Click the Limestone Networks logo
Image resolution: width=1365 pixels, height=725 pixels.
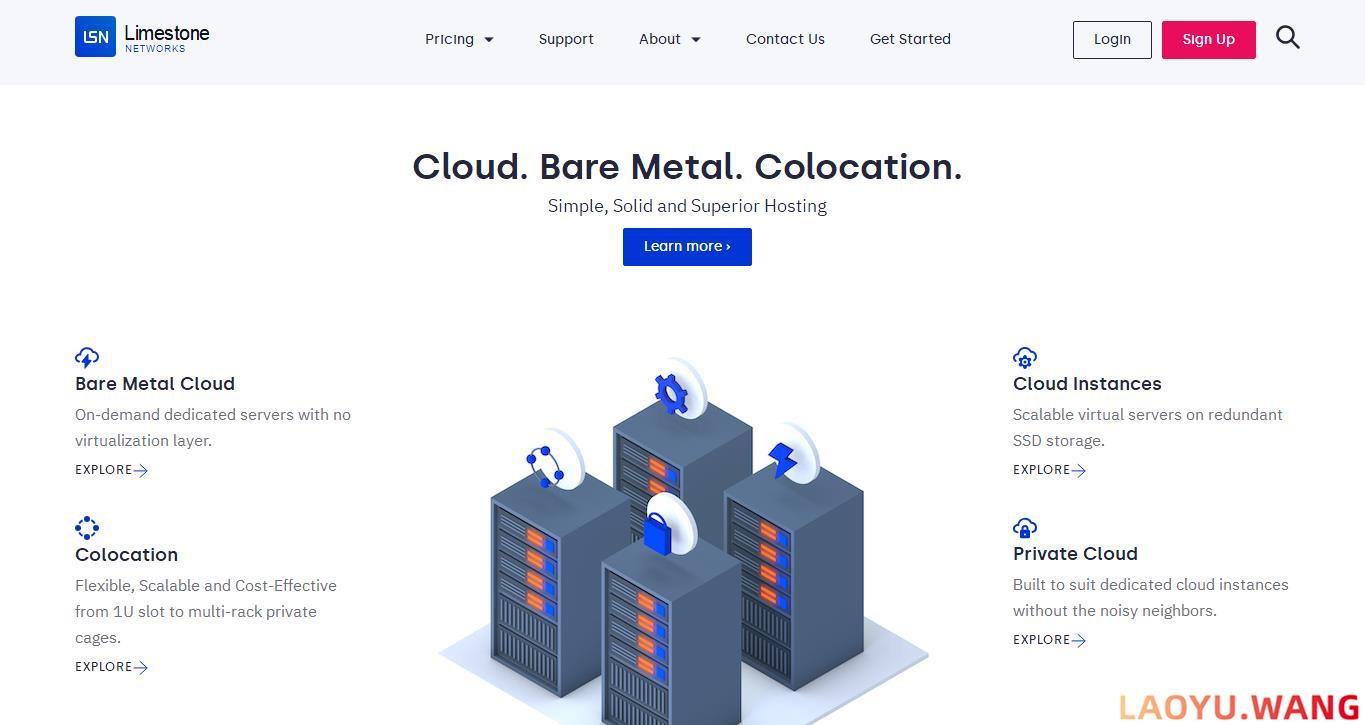click(x=142, y=37)
